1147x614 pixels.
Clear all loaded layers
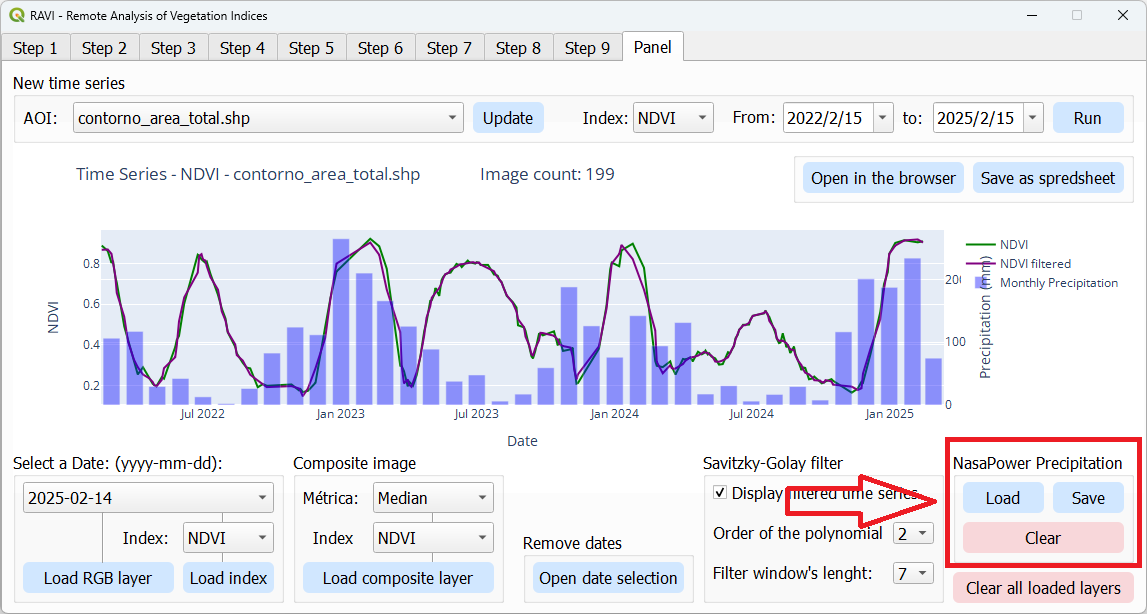(x=1042, y=588)
